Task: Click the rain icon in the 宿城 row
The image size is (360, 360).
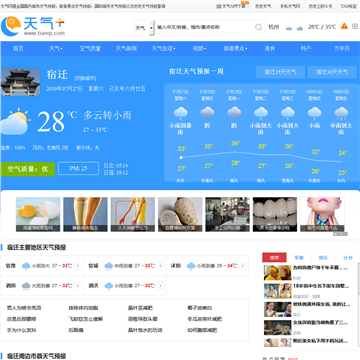Action: [109, 266]
